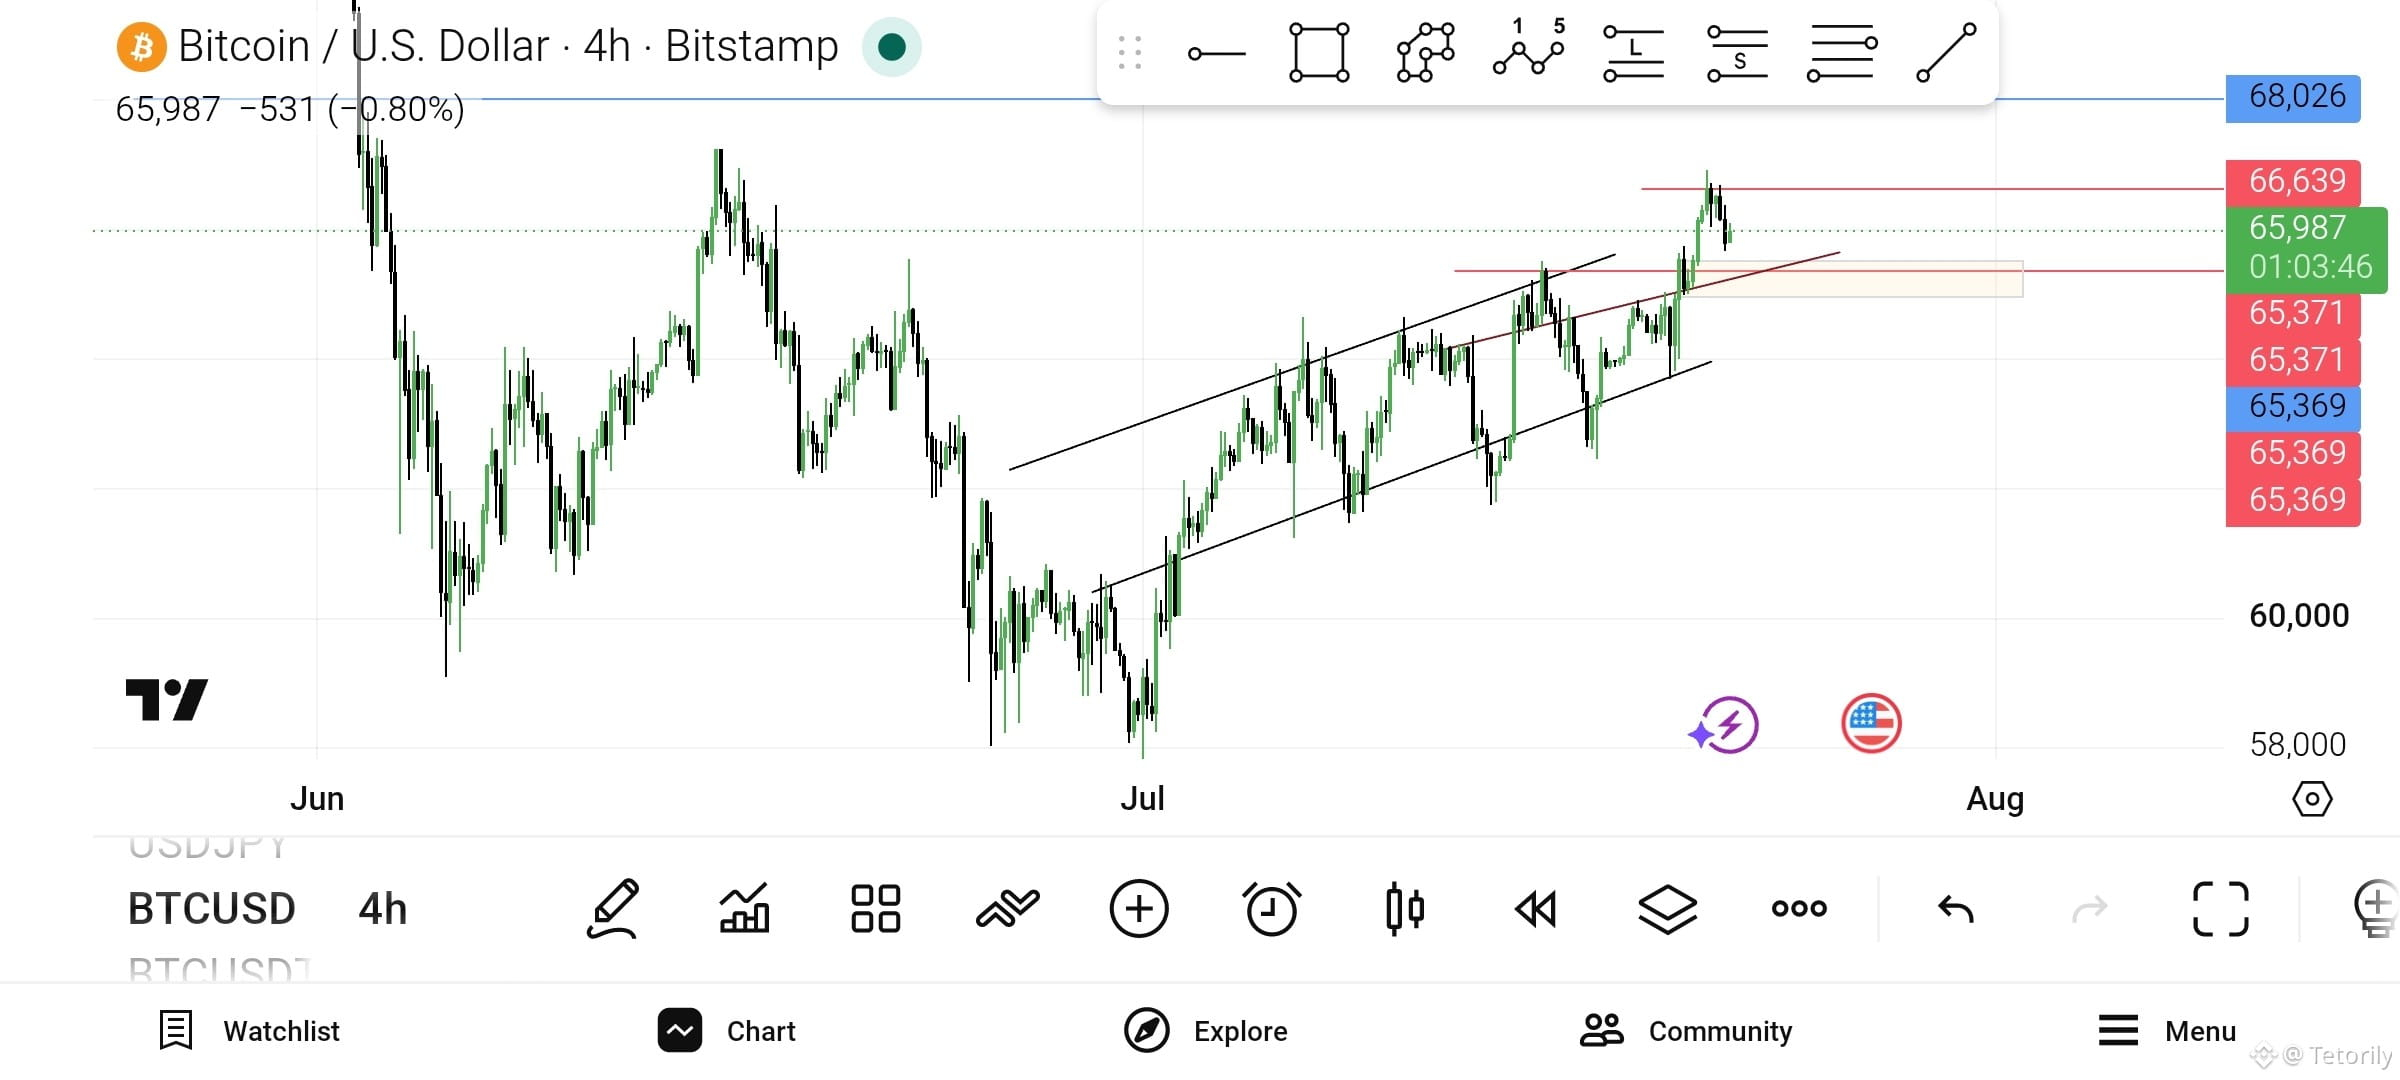The width and height of the screenshot is (2400, 1080).
Task: Open the three-dots more options
Action: 1799,909
